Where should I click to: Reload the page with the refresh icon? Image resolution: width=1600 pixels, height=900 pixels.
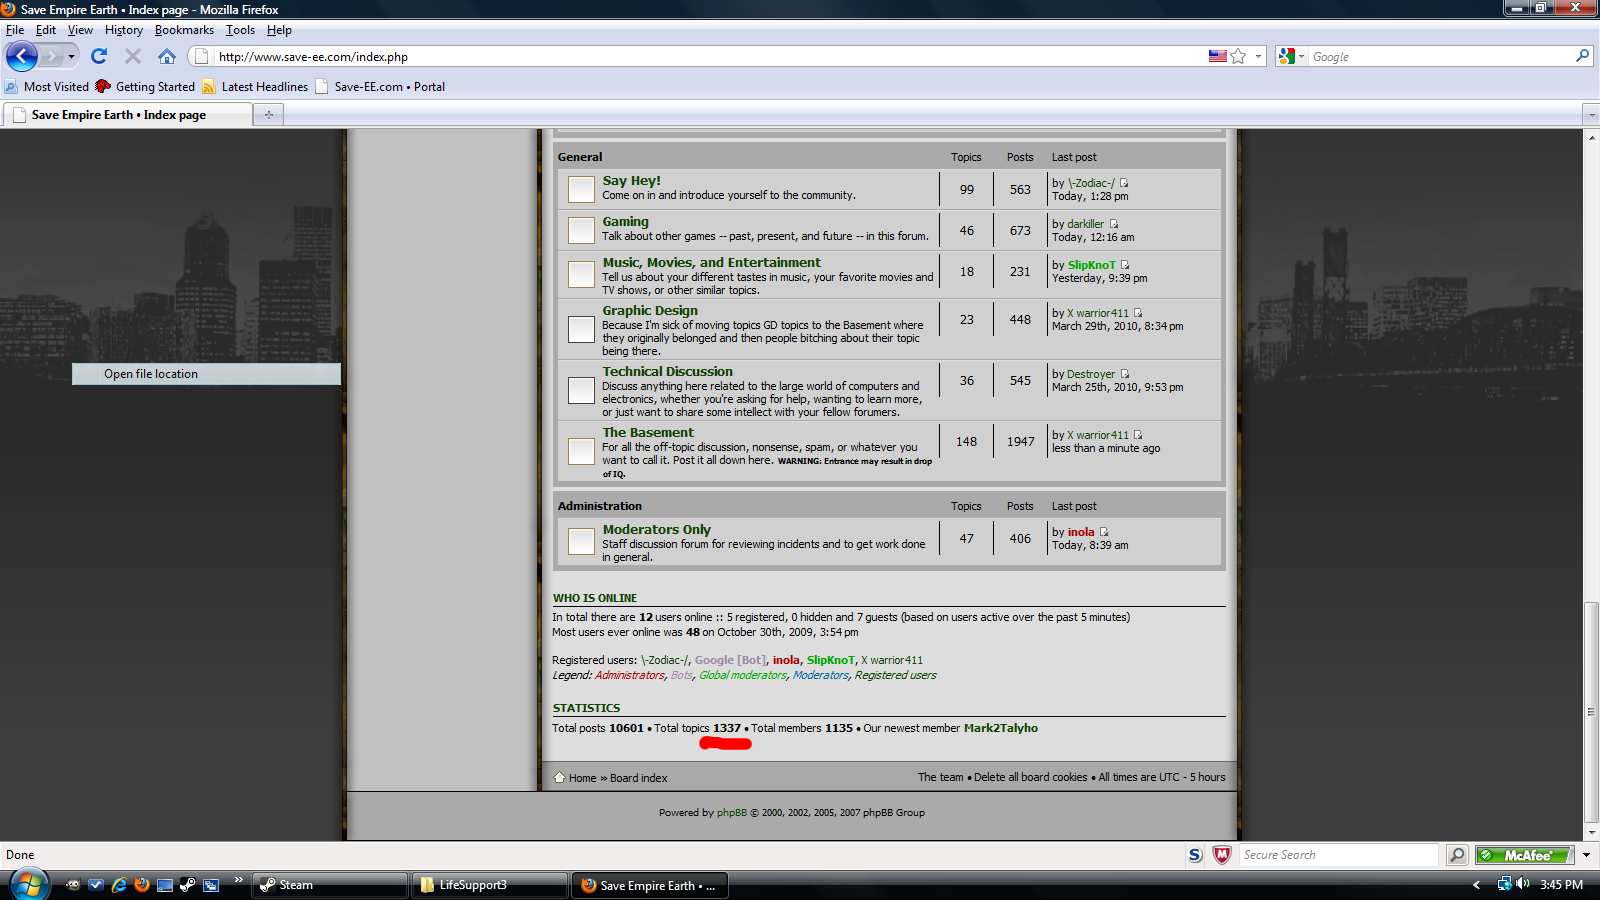99,57
